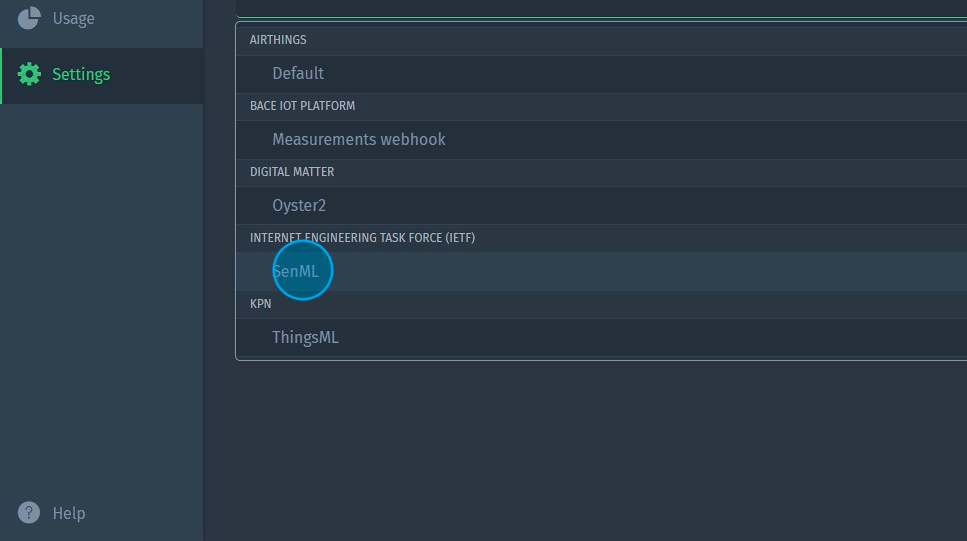
Task: Click the DIGITAL MATTER group header
Action: (x=292, y=172)
